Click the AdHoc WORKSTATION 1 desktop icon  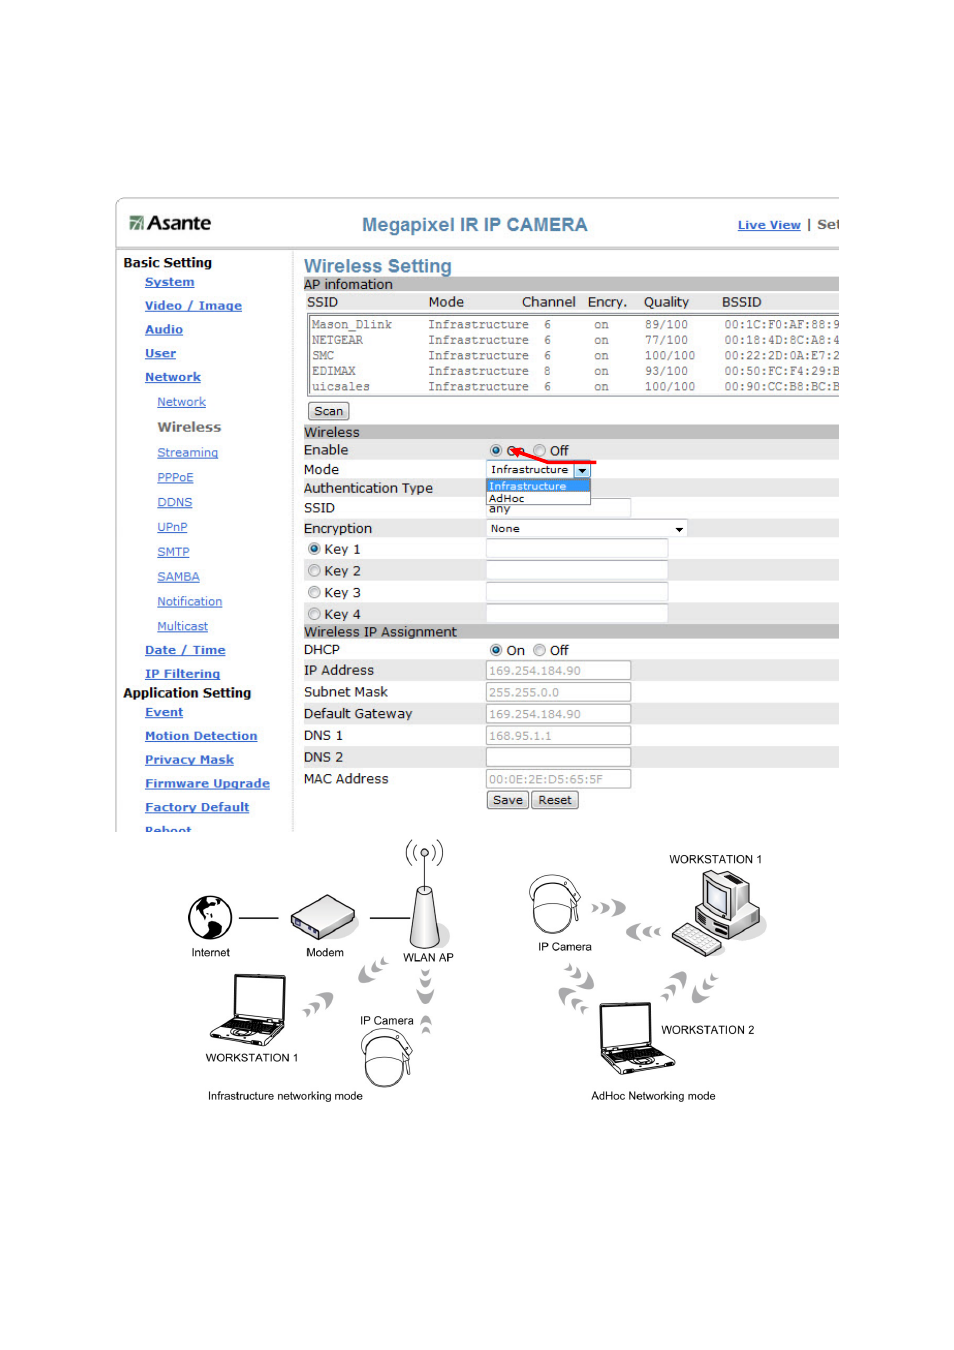(x=719, y=912)
